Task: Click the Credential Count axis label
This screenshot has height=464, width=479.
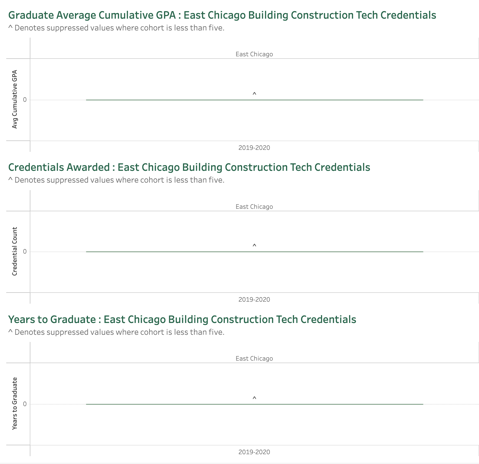Action: tap(14, 251)
